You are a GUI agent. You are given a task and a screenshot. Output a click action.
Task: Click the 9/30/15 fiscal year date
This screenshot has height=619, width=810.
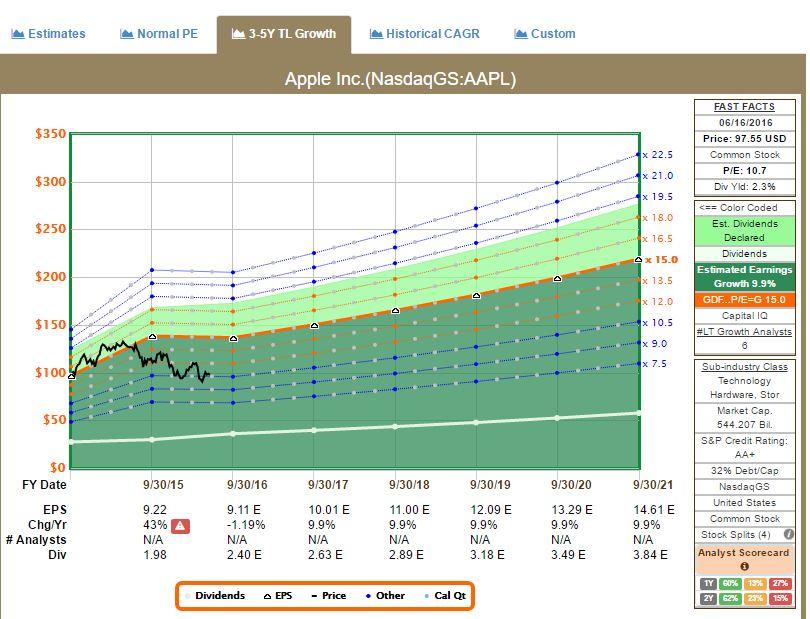163,485
